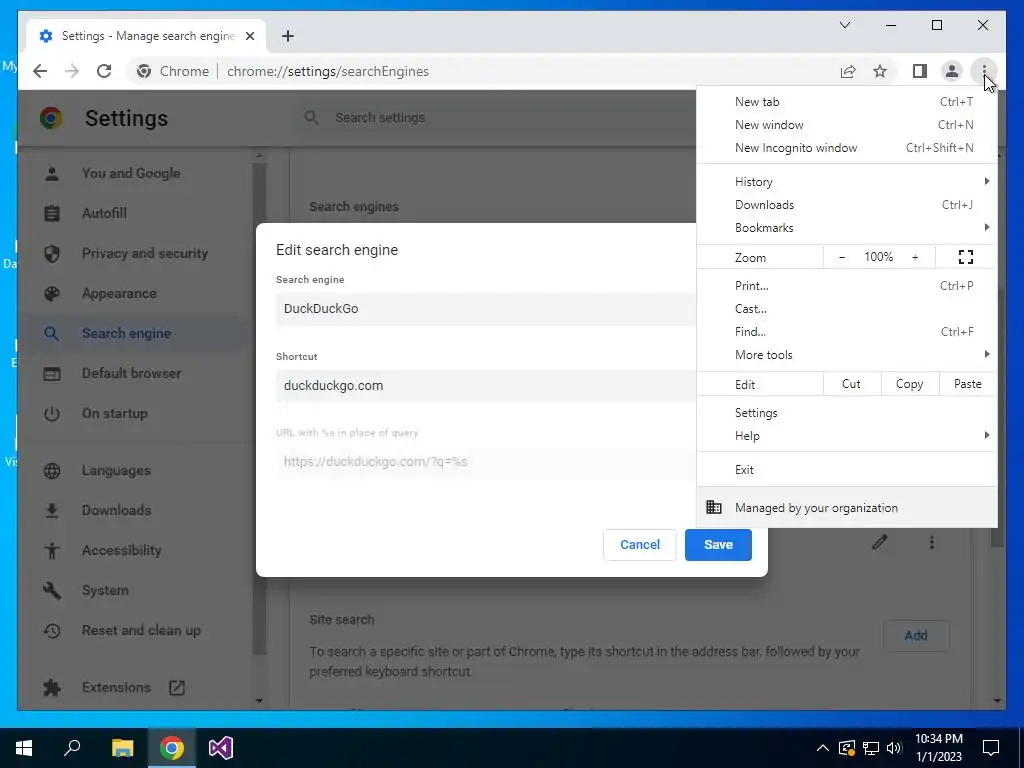The width and height of the screenshot is (1024, 768).
Task: Open File Explorer from taskbar
Action: 122,748
